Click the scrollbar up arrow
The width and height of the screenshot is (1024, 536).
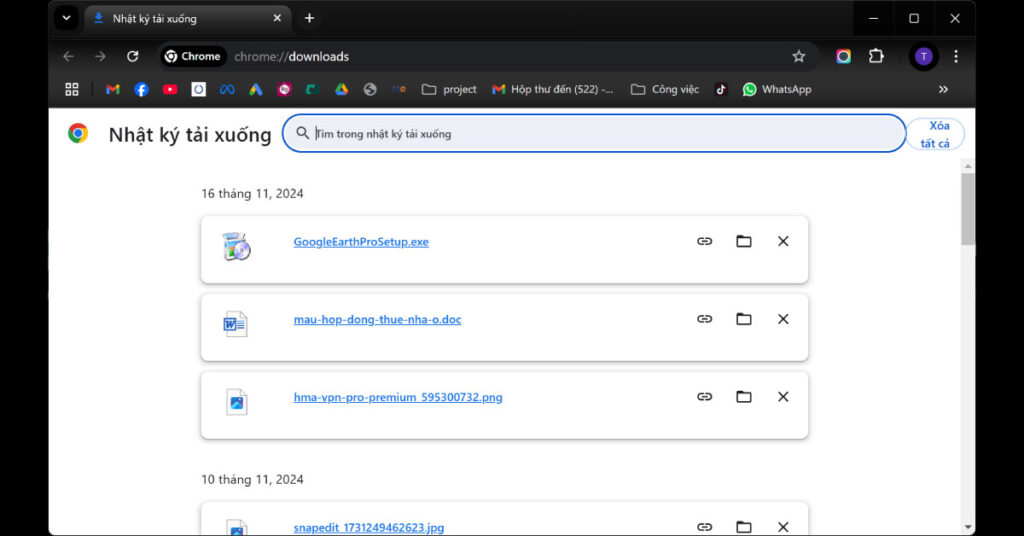point(968,166)
